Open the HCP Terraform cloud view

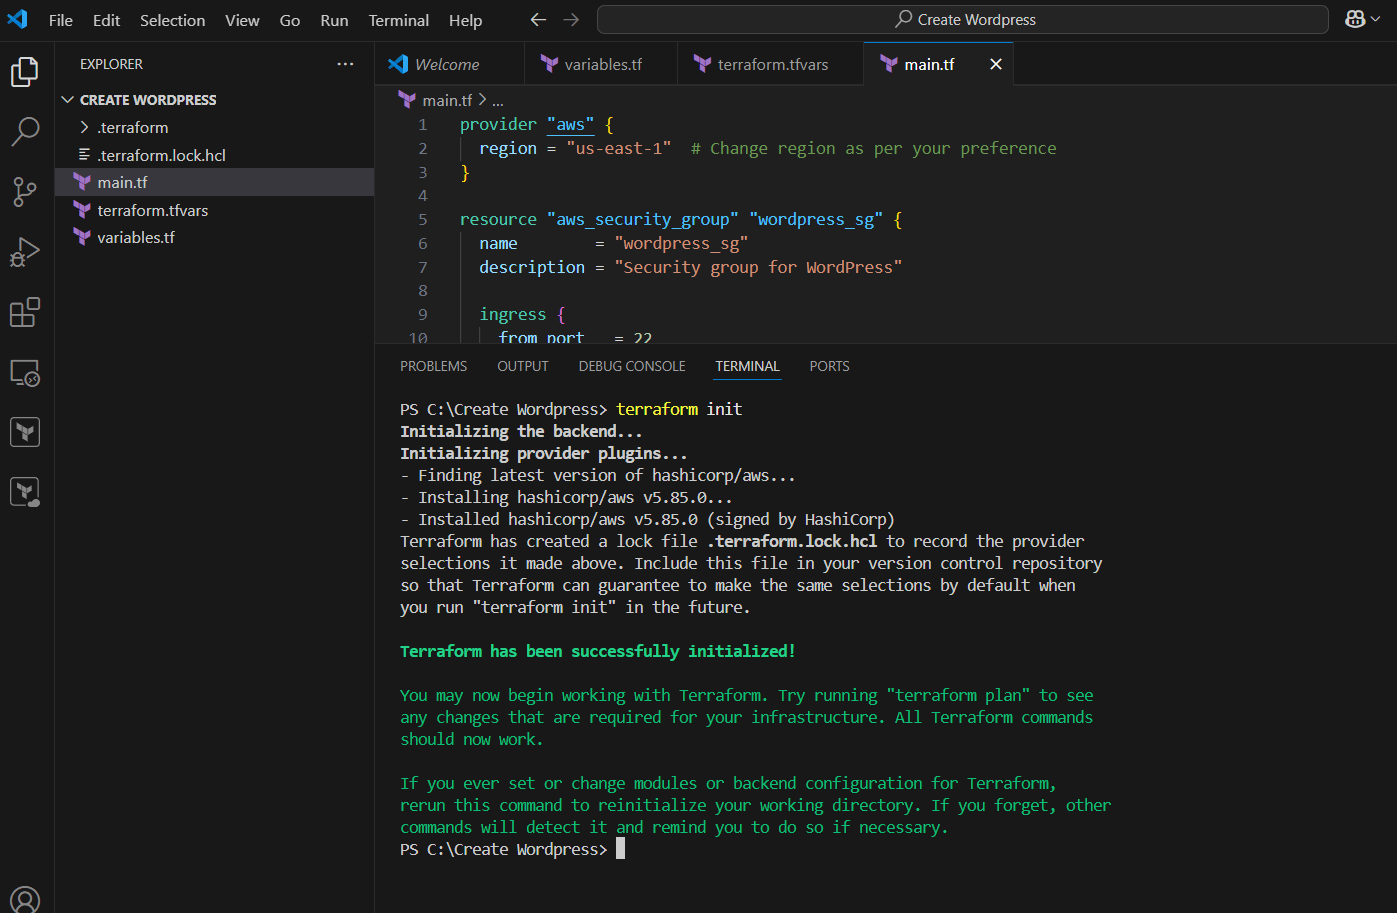click(x=25, y=491)
